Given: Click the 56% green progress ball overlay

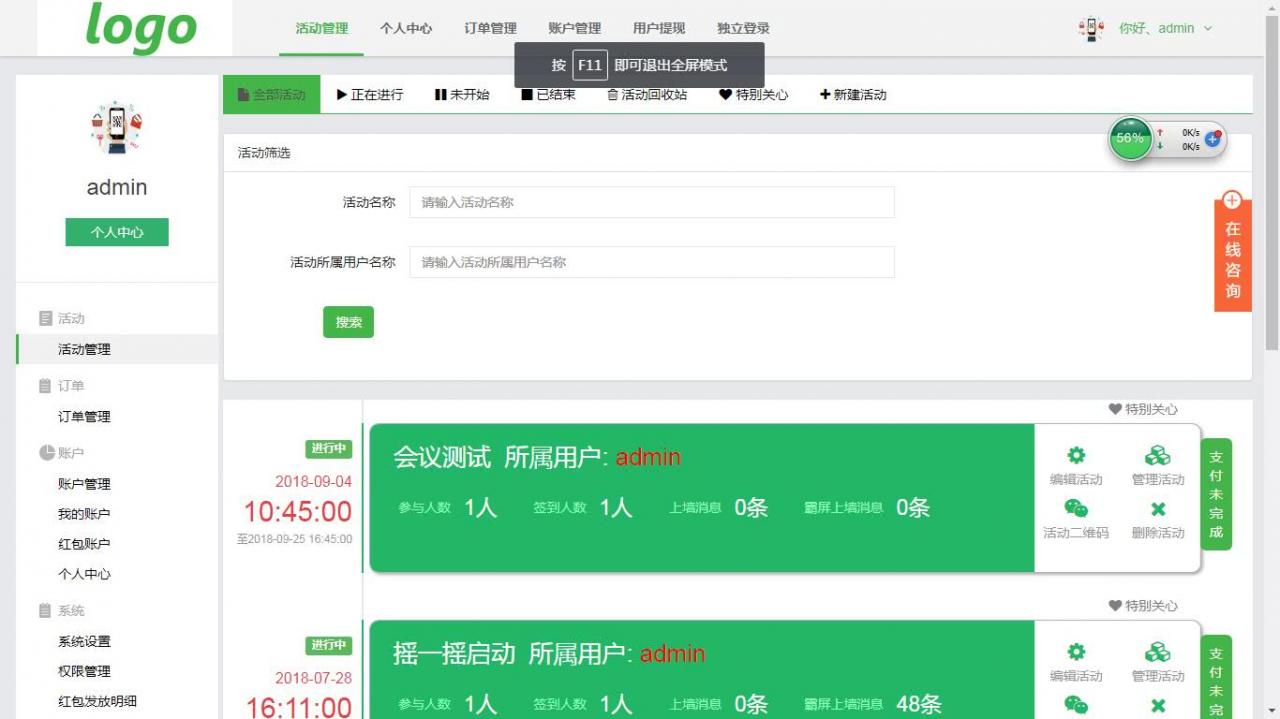Looking at the screenshot, I should point(1129,139).
